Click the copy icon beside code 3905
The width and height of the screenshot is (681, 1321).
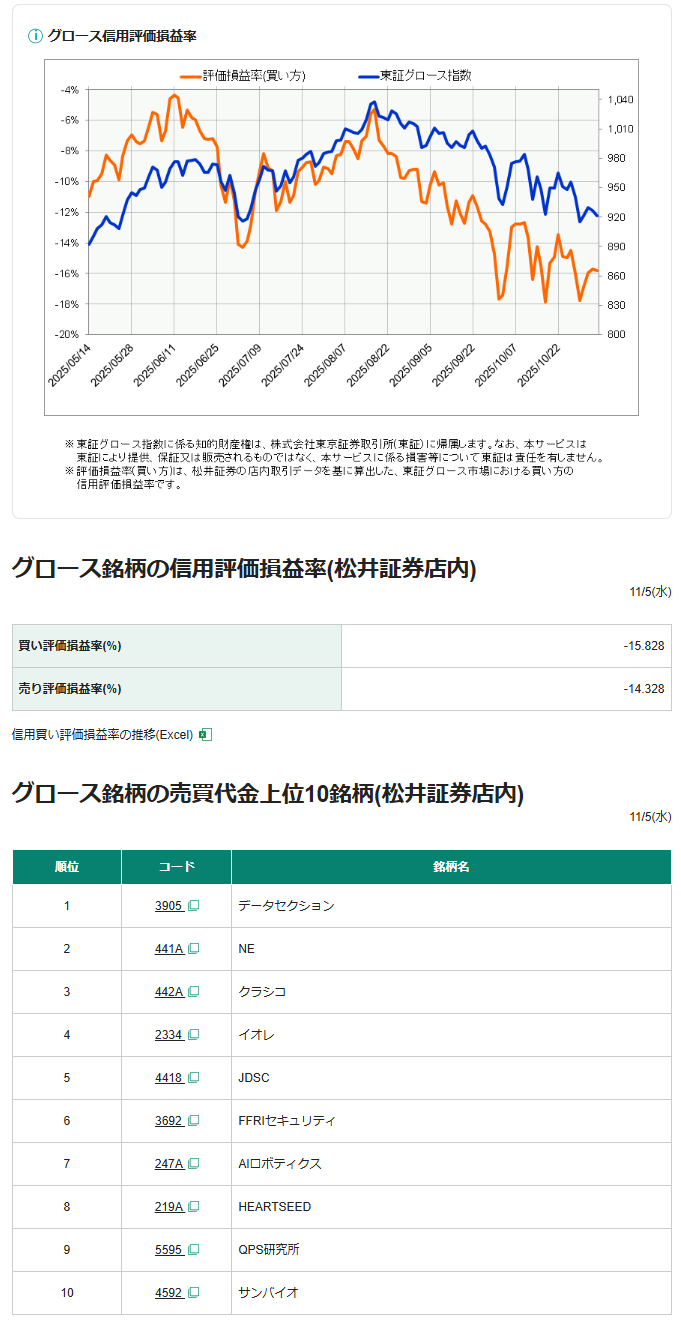tap(194, 906)
